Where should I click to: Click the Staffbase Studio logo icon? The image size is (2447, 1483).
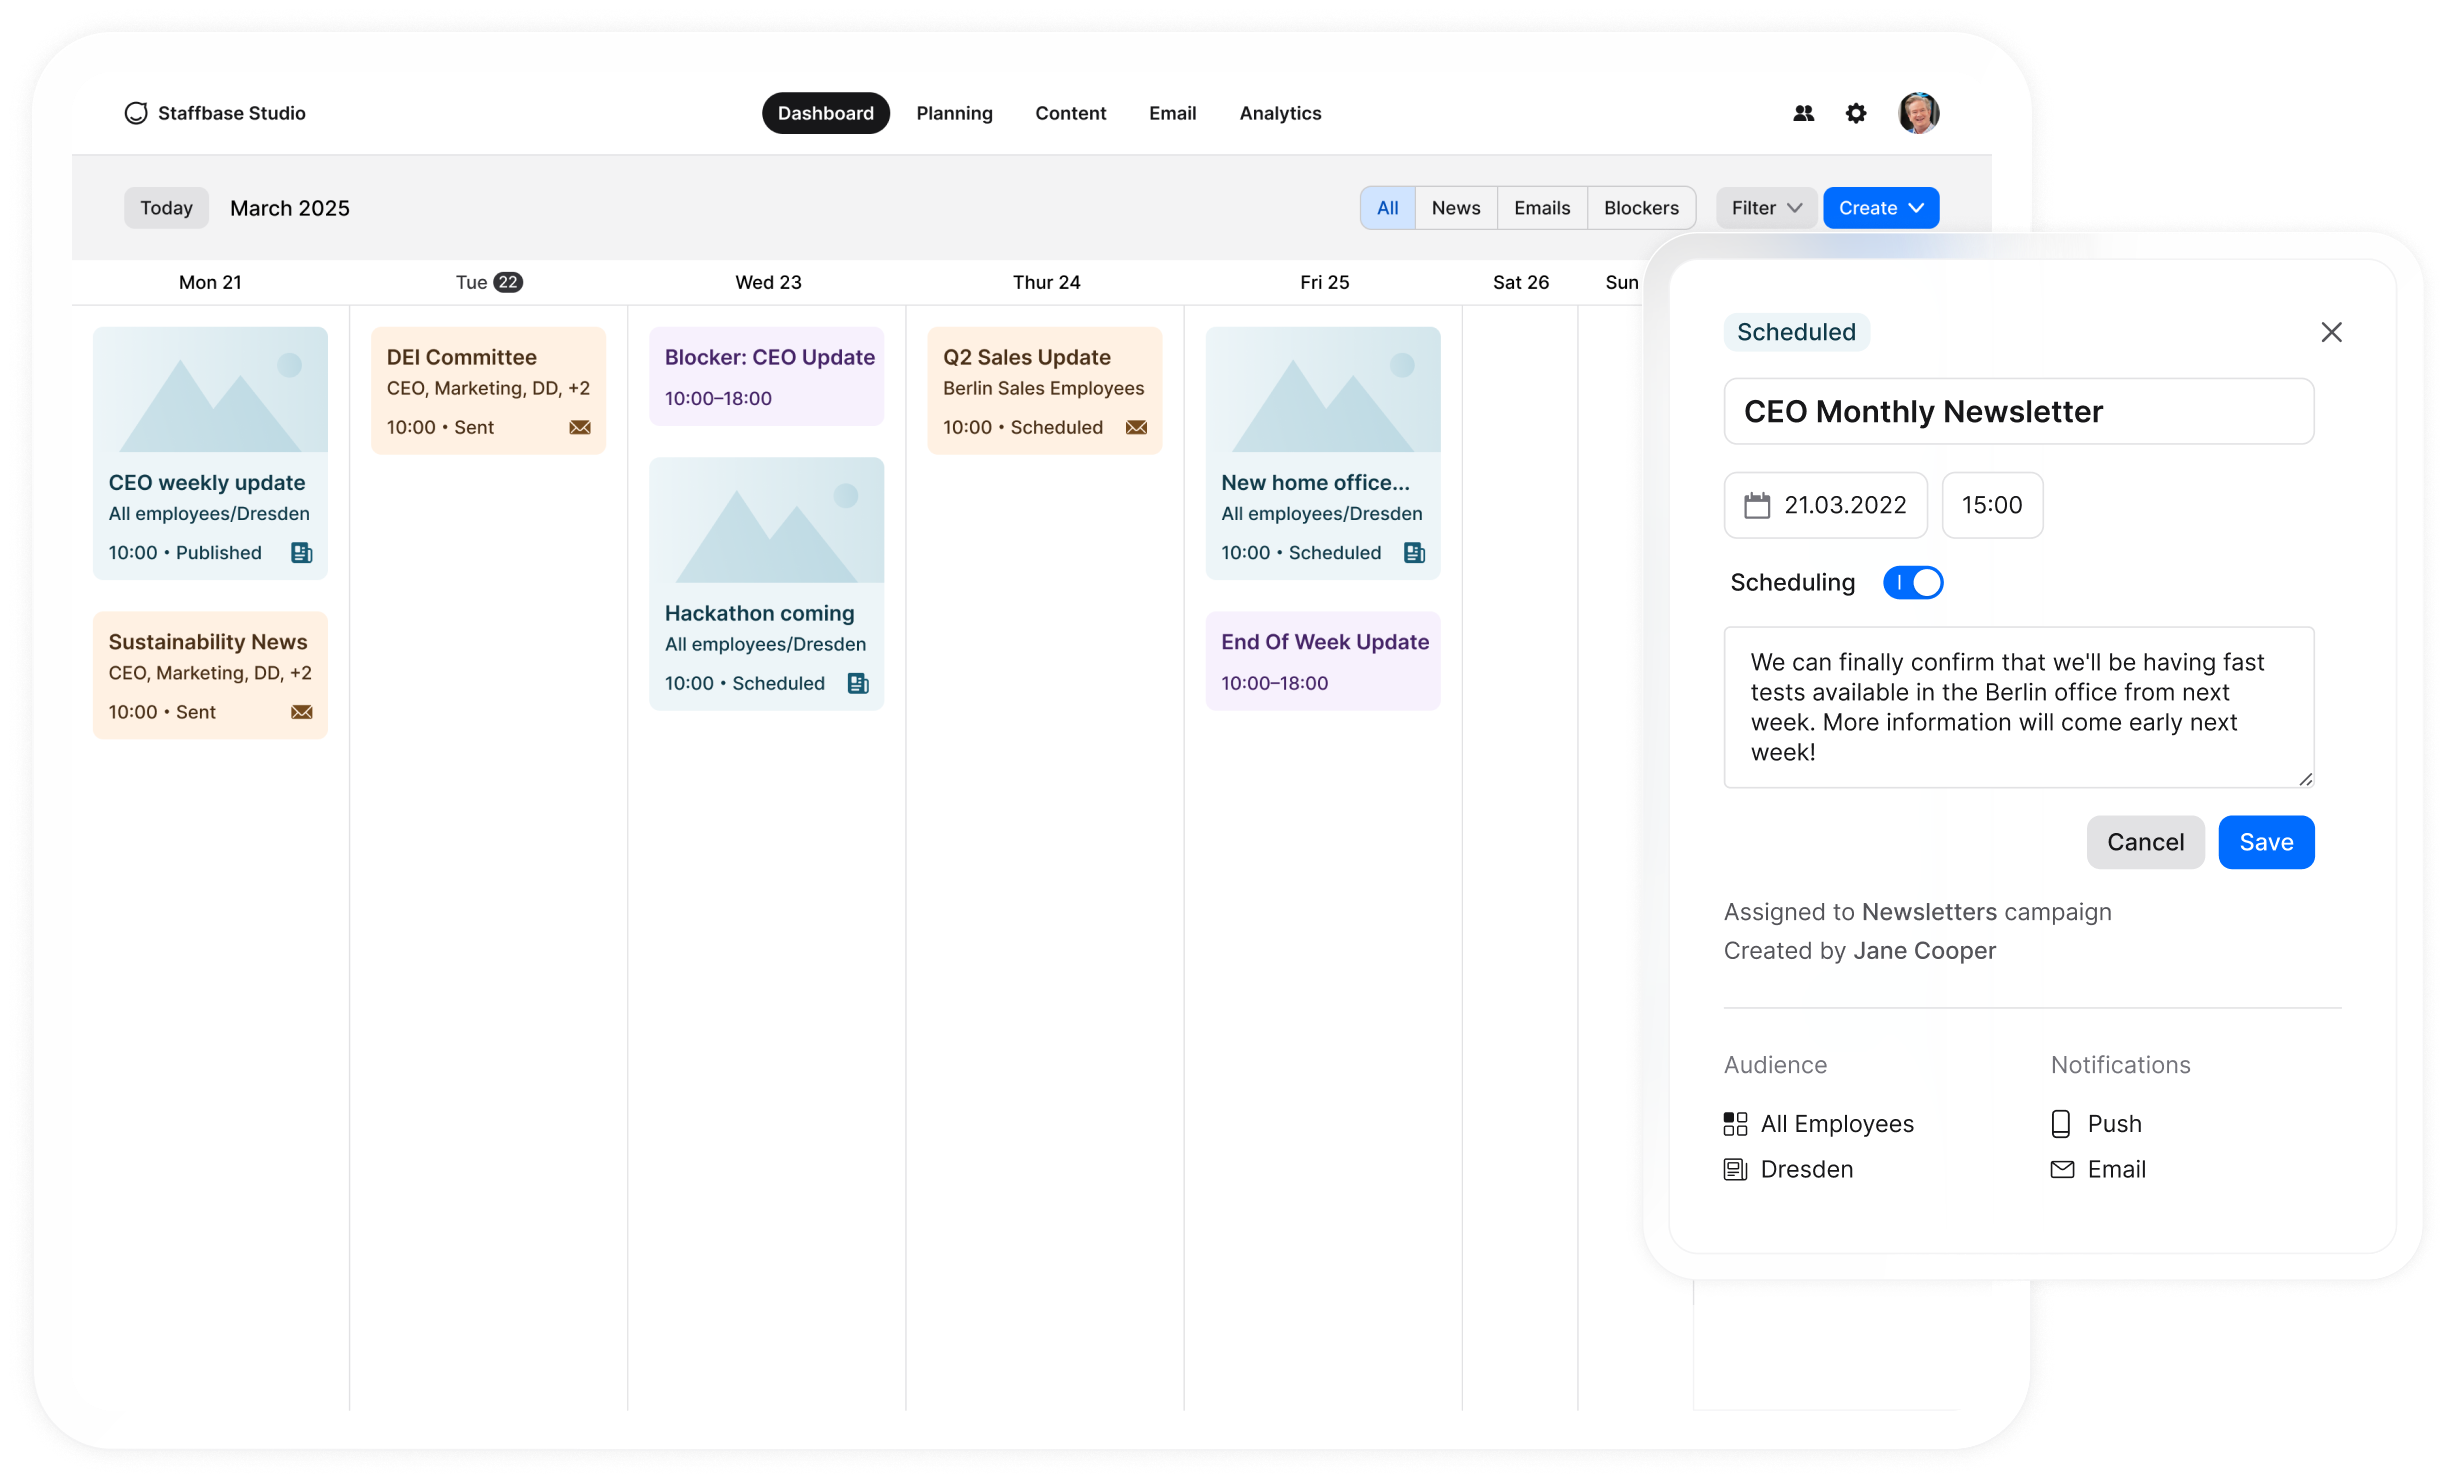137,113
